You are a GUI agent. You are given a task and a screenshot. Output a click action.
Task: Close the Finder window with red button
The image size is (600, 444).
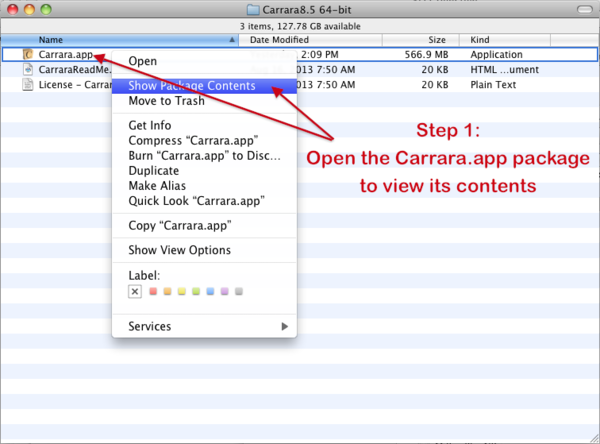[13, 10]
